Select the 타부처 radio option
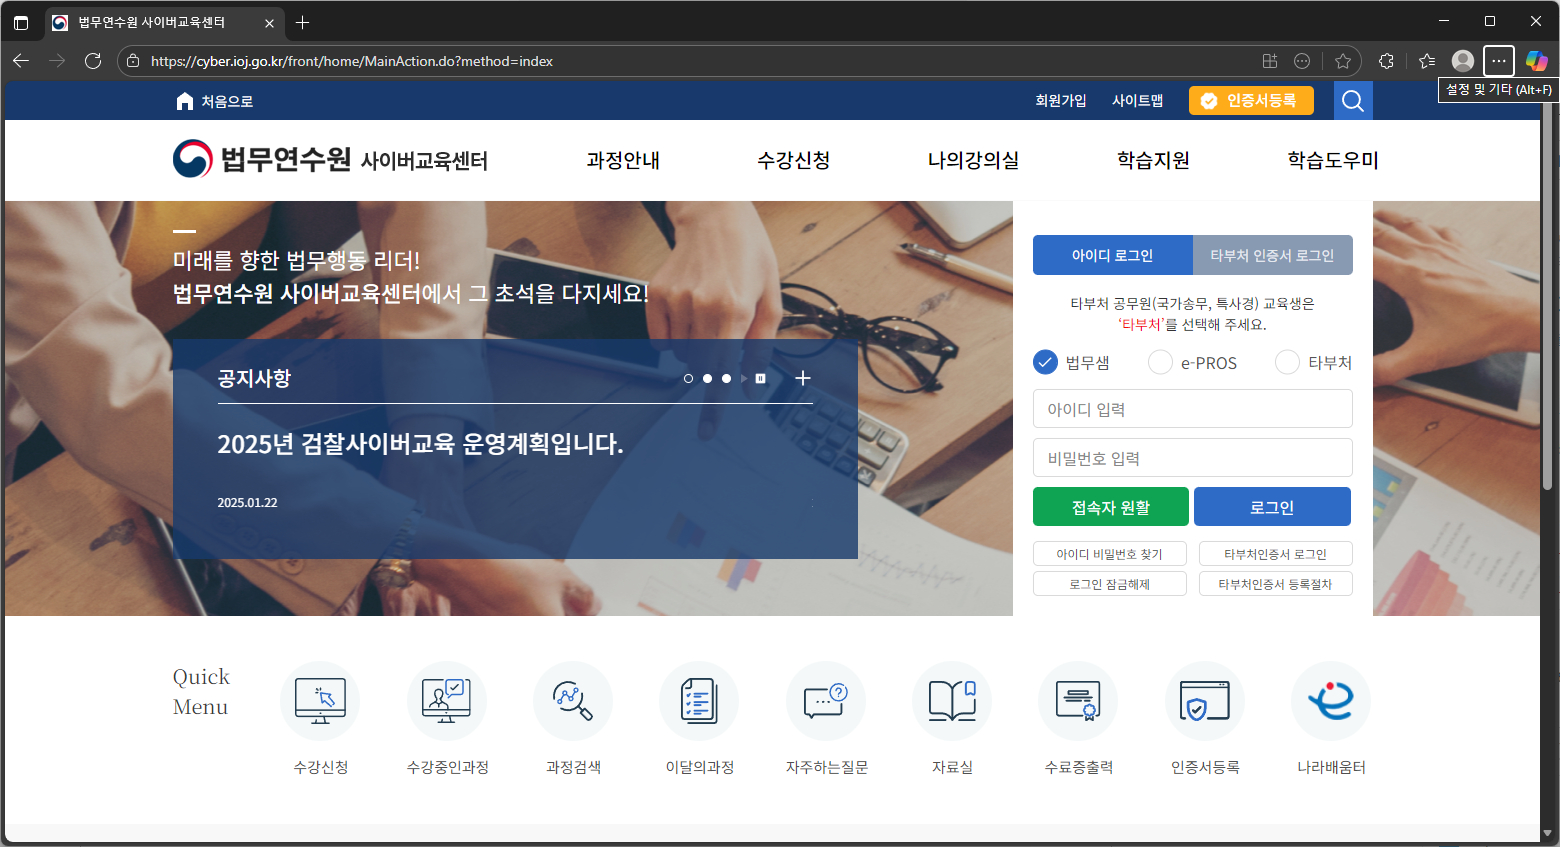This screenshot has width=1560, height=847. [x=1287, y=362]
